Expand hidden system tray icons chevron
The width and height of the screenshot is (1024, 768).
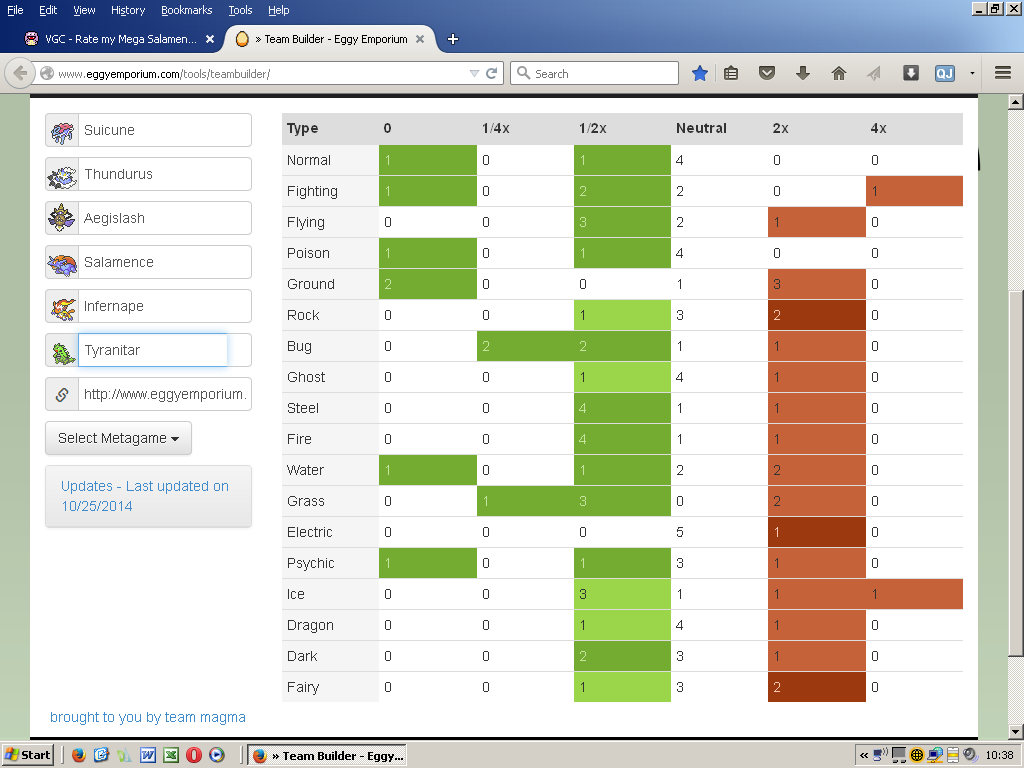(x=864, y=755)
